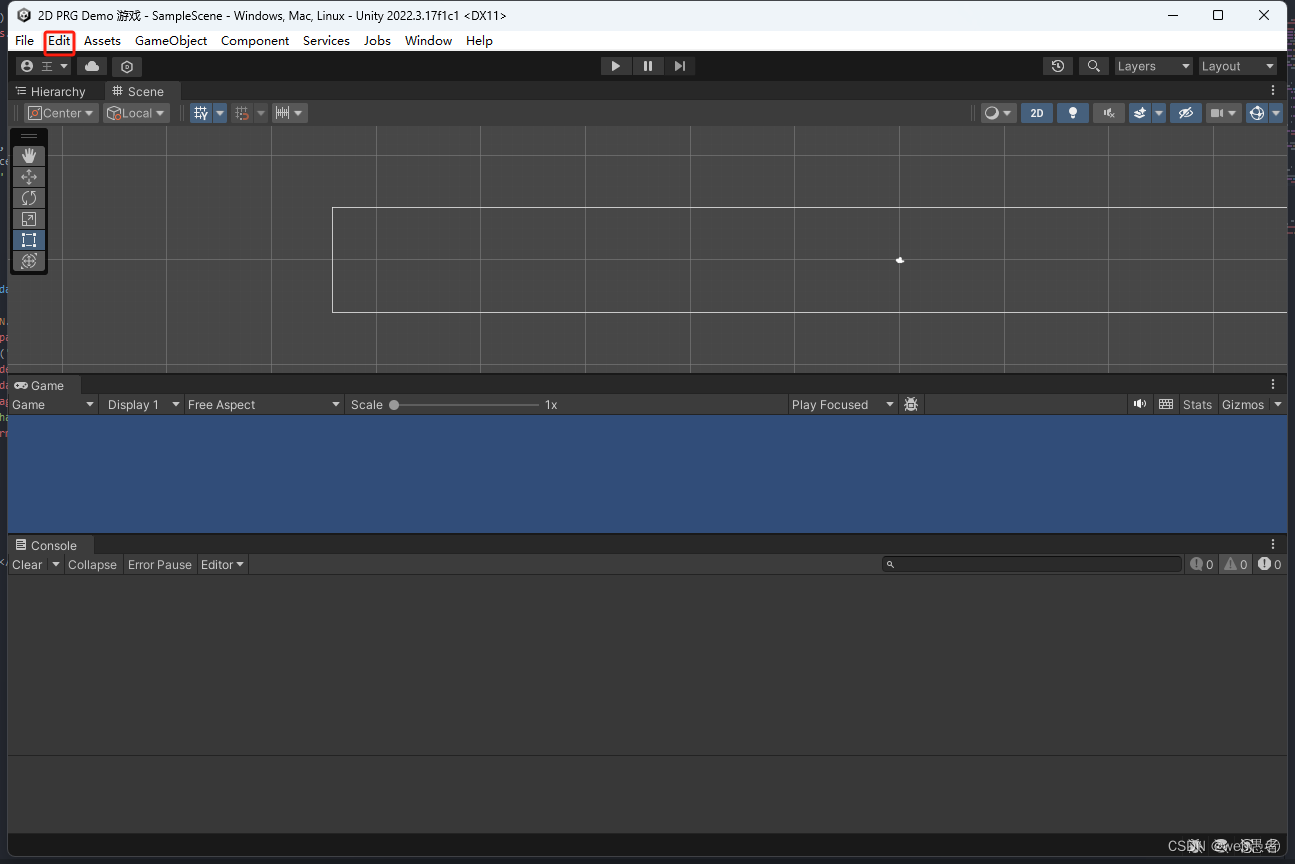Open Game panel three-dot options menu
The width and height of the screenshot is (1295, 864).
[x=1273, y=384]
